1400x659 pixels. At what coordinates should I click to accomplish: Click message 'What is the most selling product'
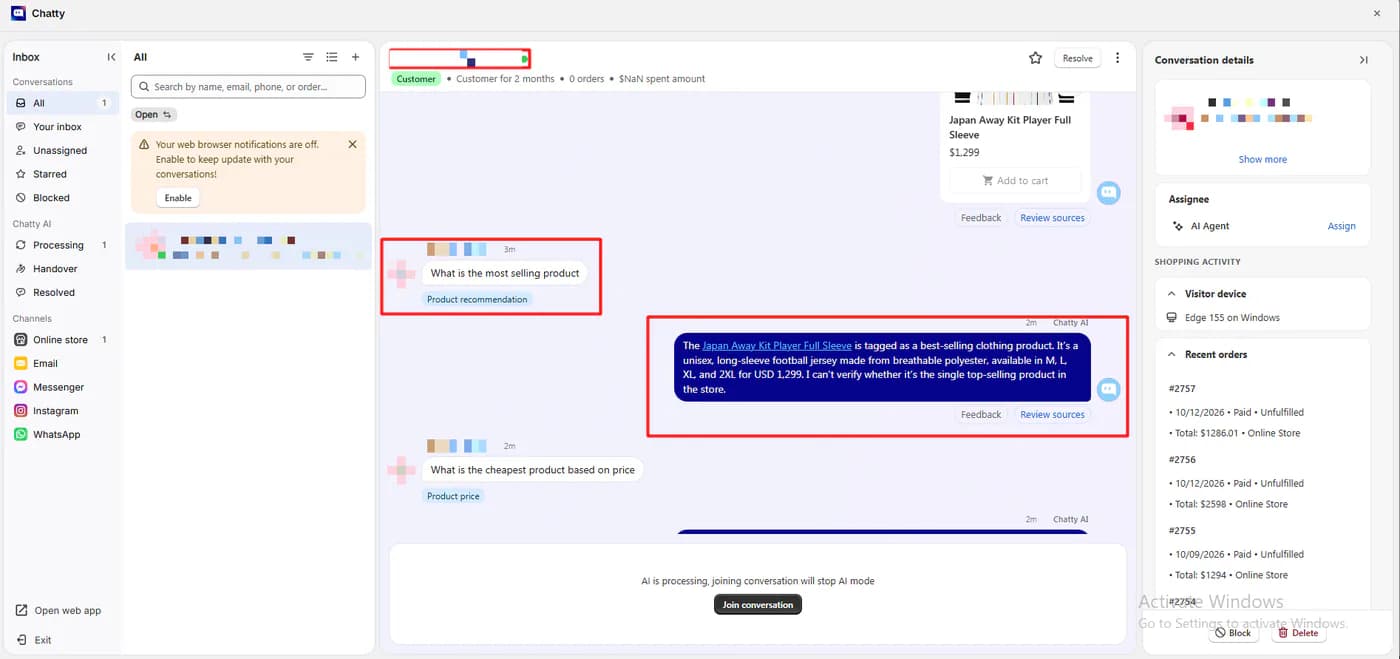[505, 273]
